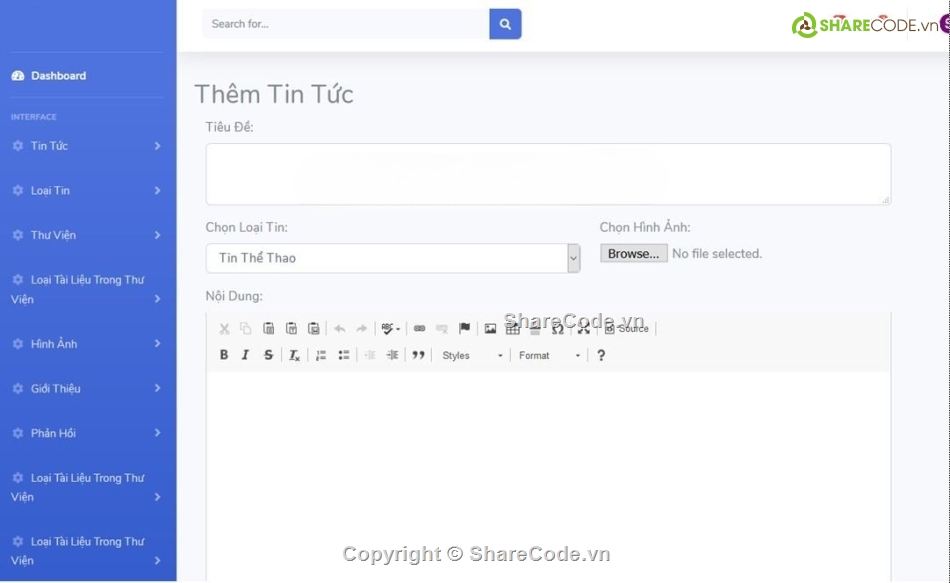
Task: Click the Cut scissors icon in editor
Action: pyautogui.click(x=224, y=328)
